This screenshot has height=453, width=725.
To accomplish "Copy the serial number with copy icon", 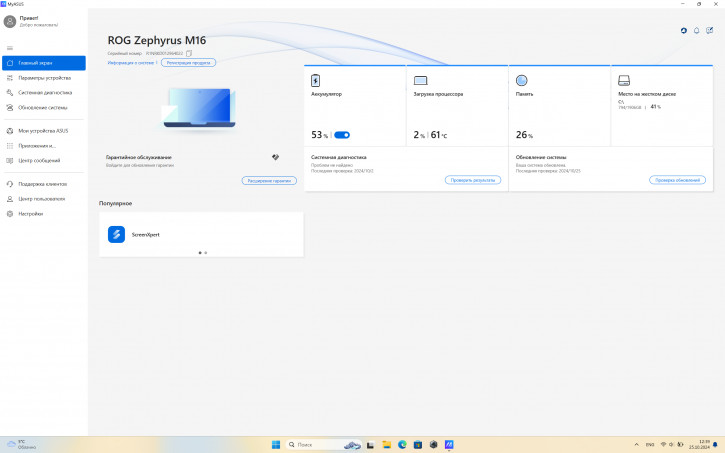I will 189,53.
